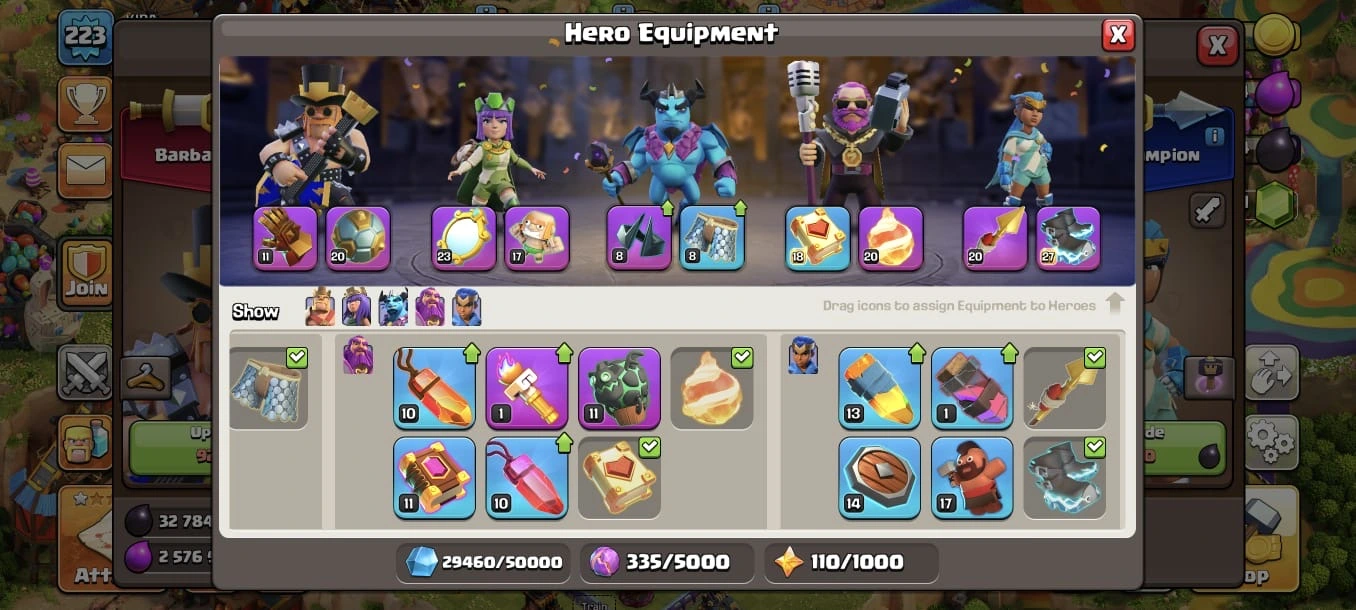The width and height of the screenshot is (1356, 610).
Task: Click the Shiny Ore counter 29460/50000
Action: 484,562
